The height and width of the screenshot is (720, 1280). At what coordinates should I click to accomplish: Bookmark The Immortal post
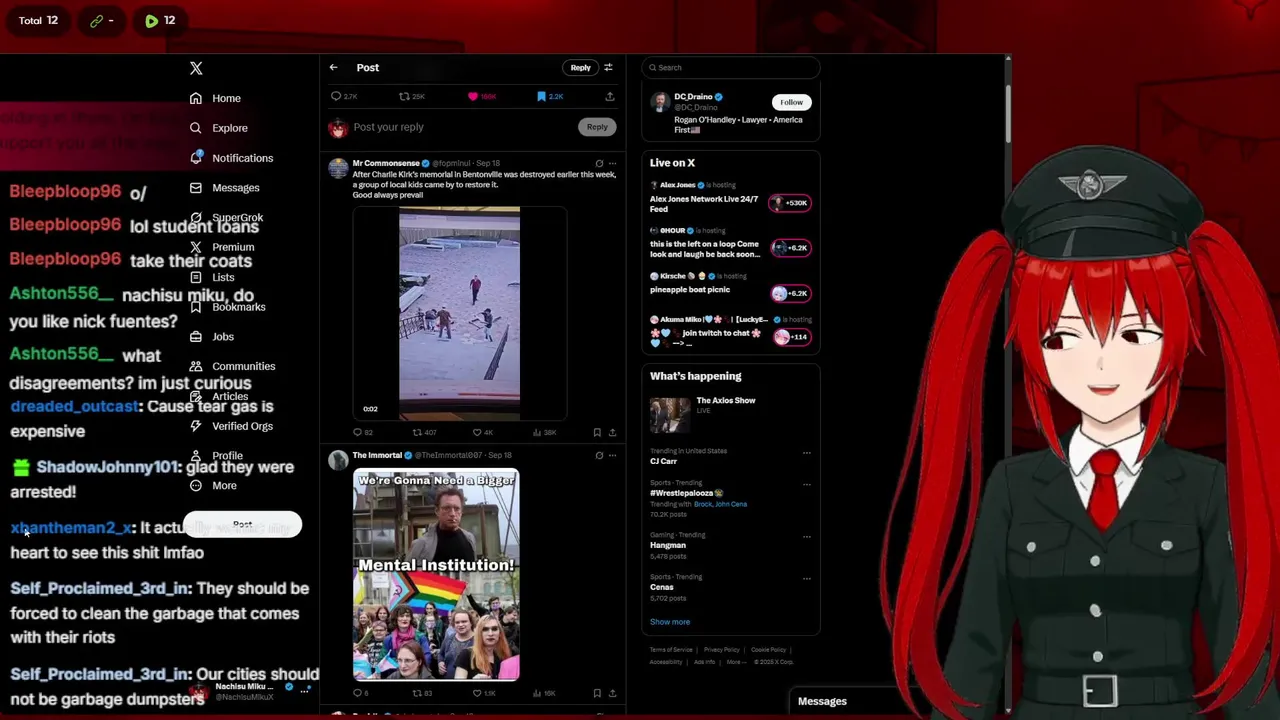coord(597,692)
